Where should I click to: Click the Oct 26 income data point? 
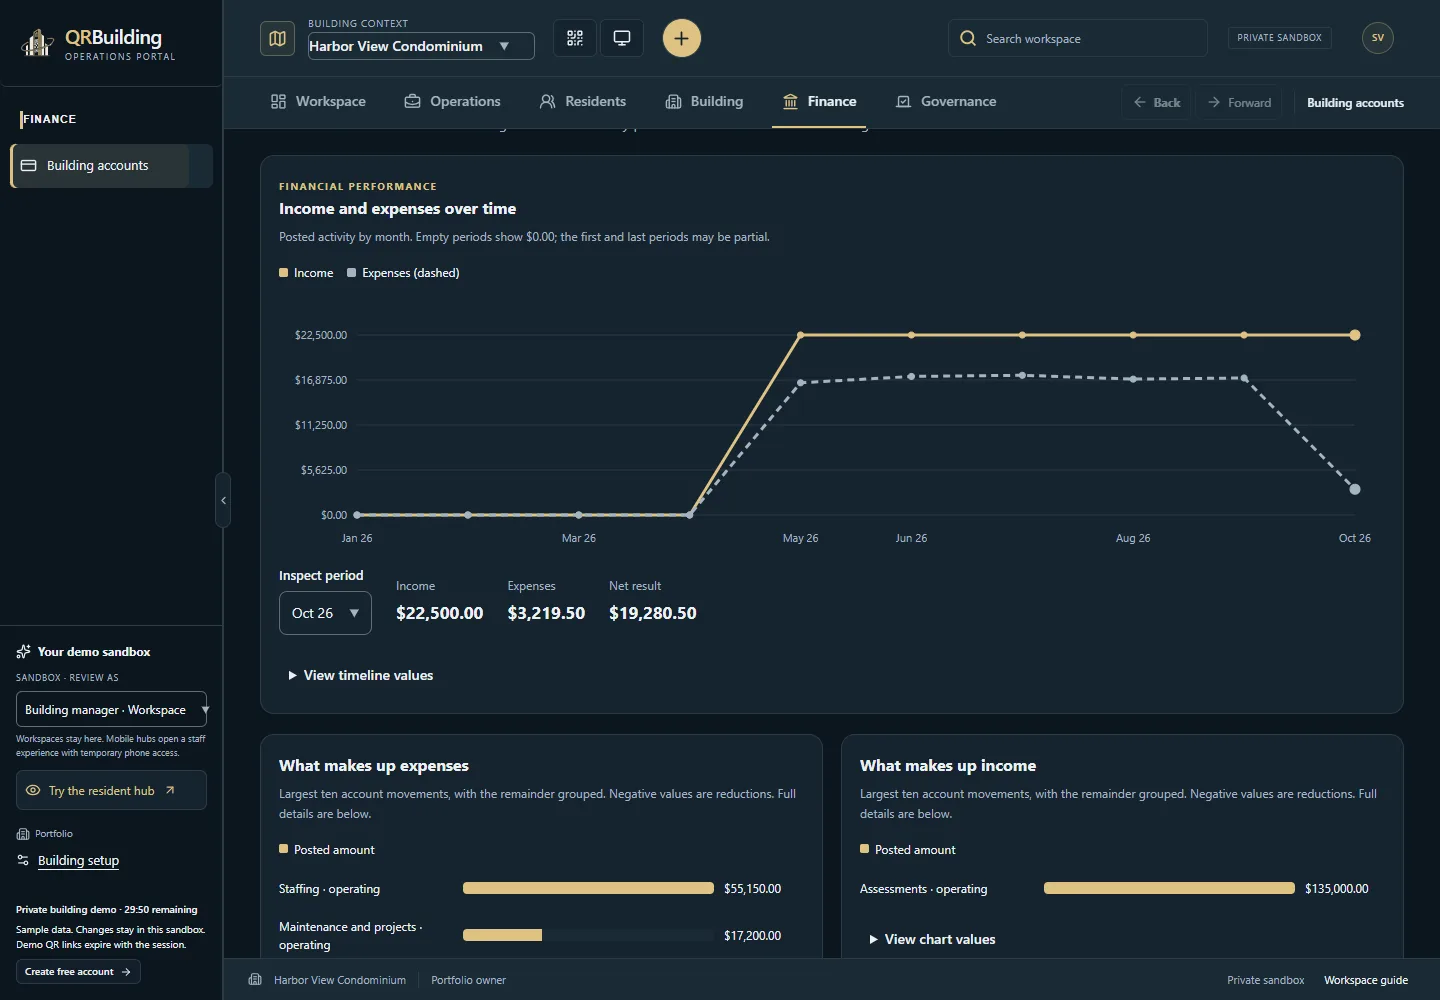coord(1355,335)
